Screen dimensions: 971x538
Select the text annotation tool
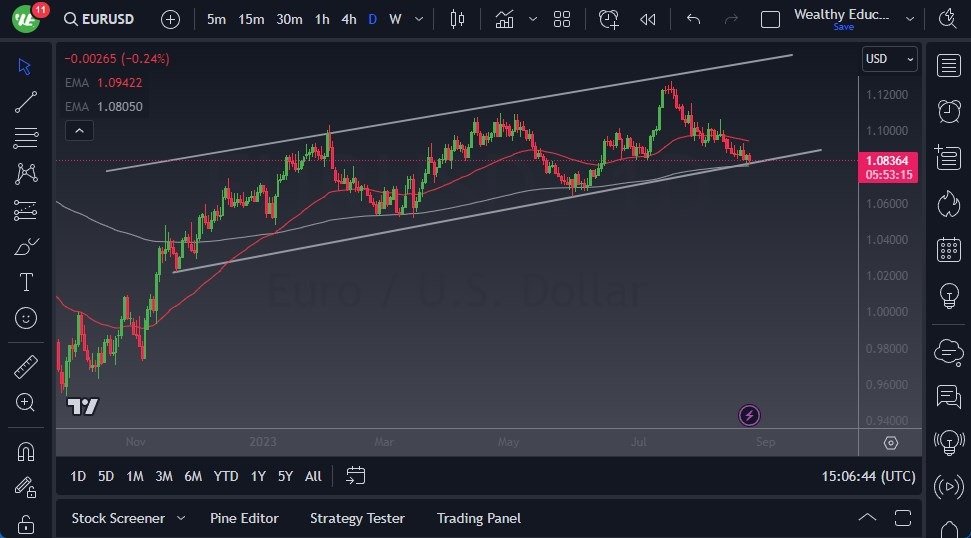[x=26, y=282]
